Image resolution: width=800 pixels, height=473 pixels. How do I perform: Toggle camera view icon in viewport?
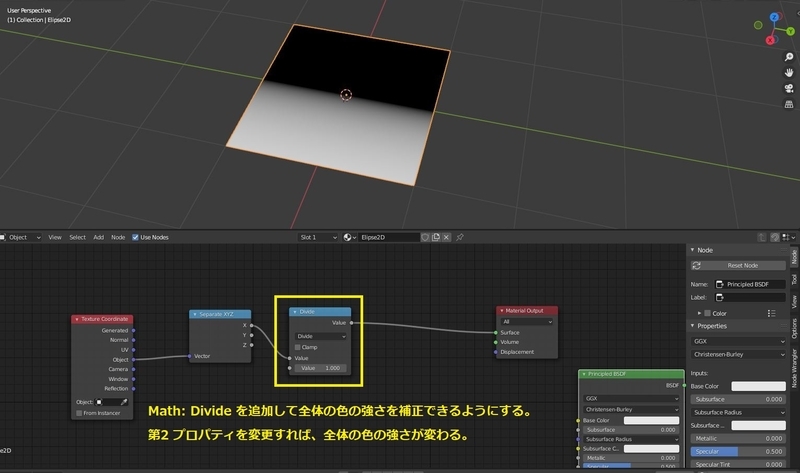pyautogui.click(x=789, y=89)
